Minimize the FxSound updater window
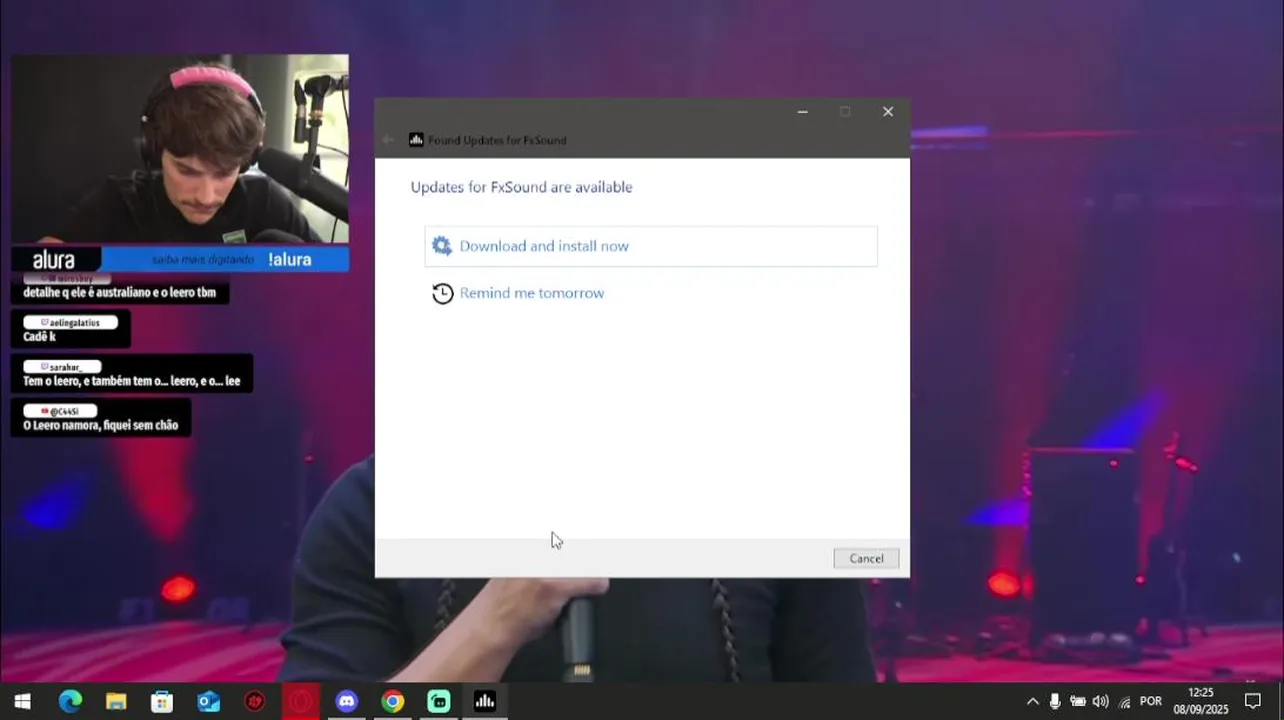Screen dimensions: 1284x720 click(x=802, y=112)
